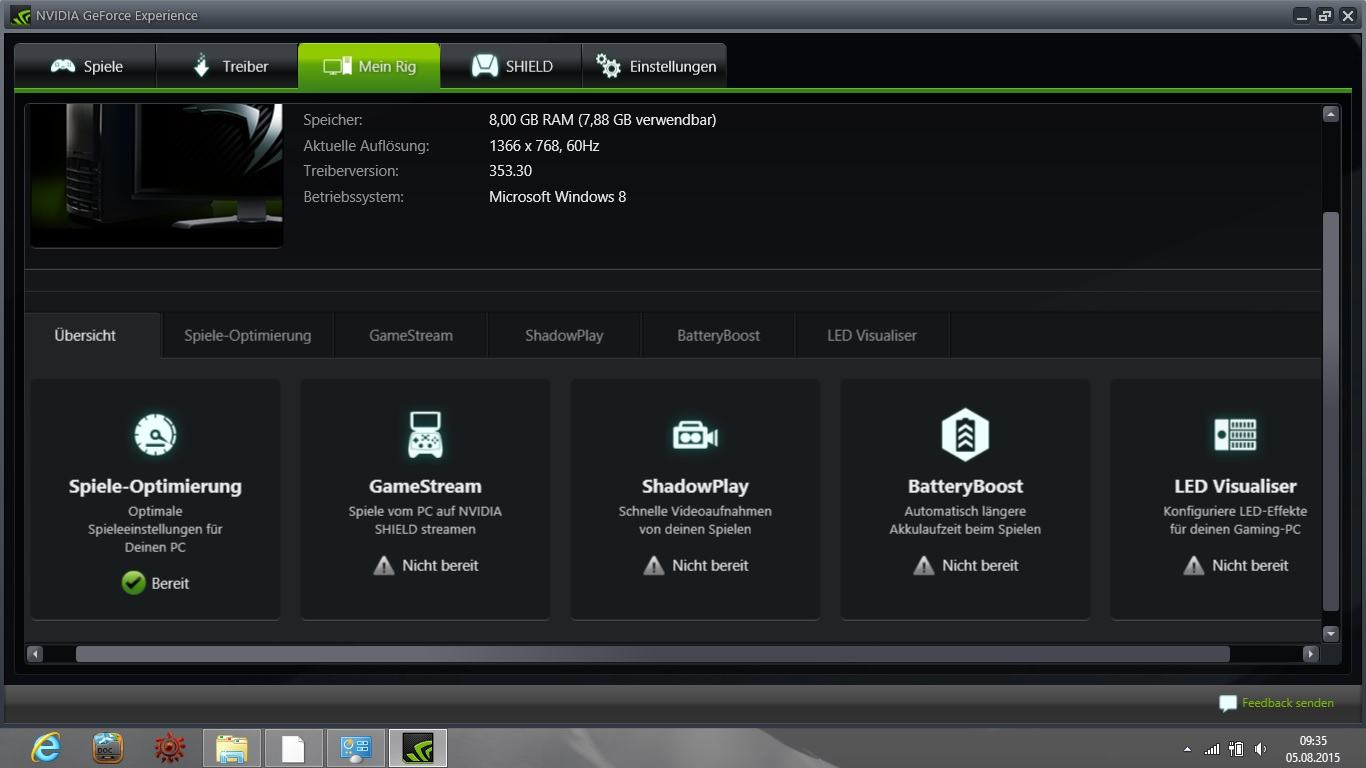1366x768 pixels.
Task: Open the red gear app in taskbar
Action: pyautogui.click(x=170, y=748)
